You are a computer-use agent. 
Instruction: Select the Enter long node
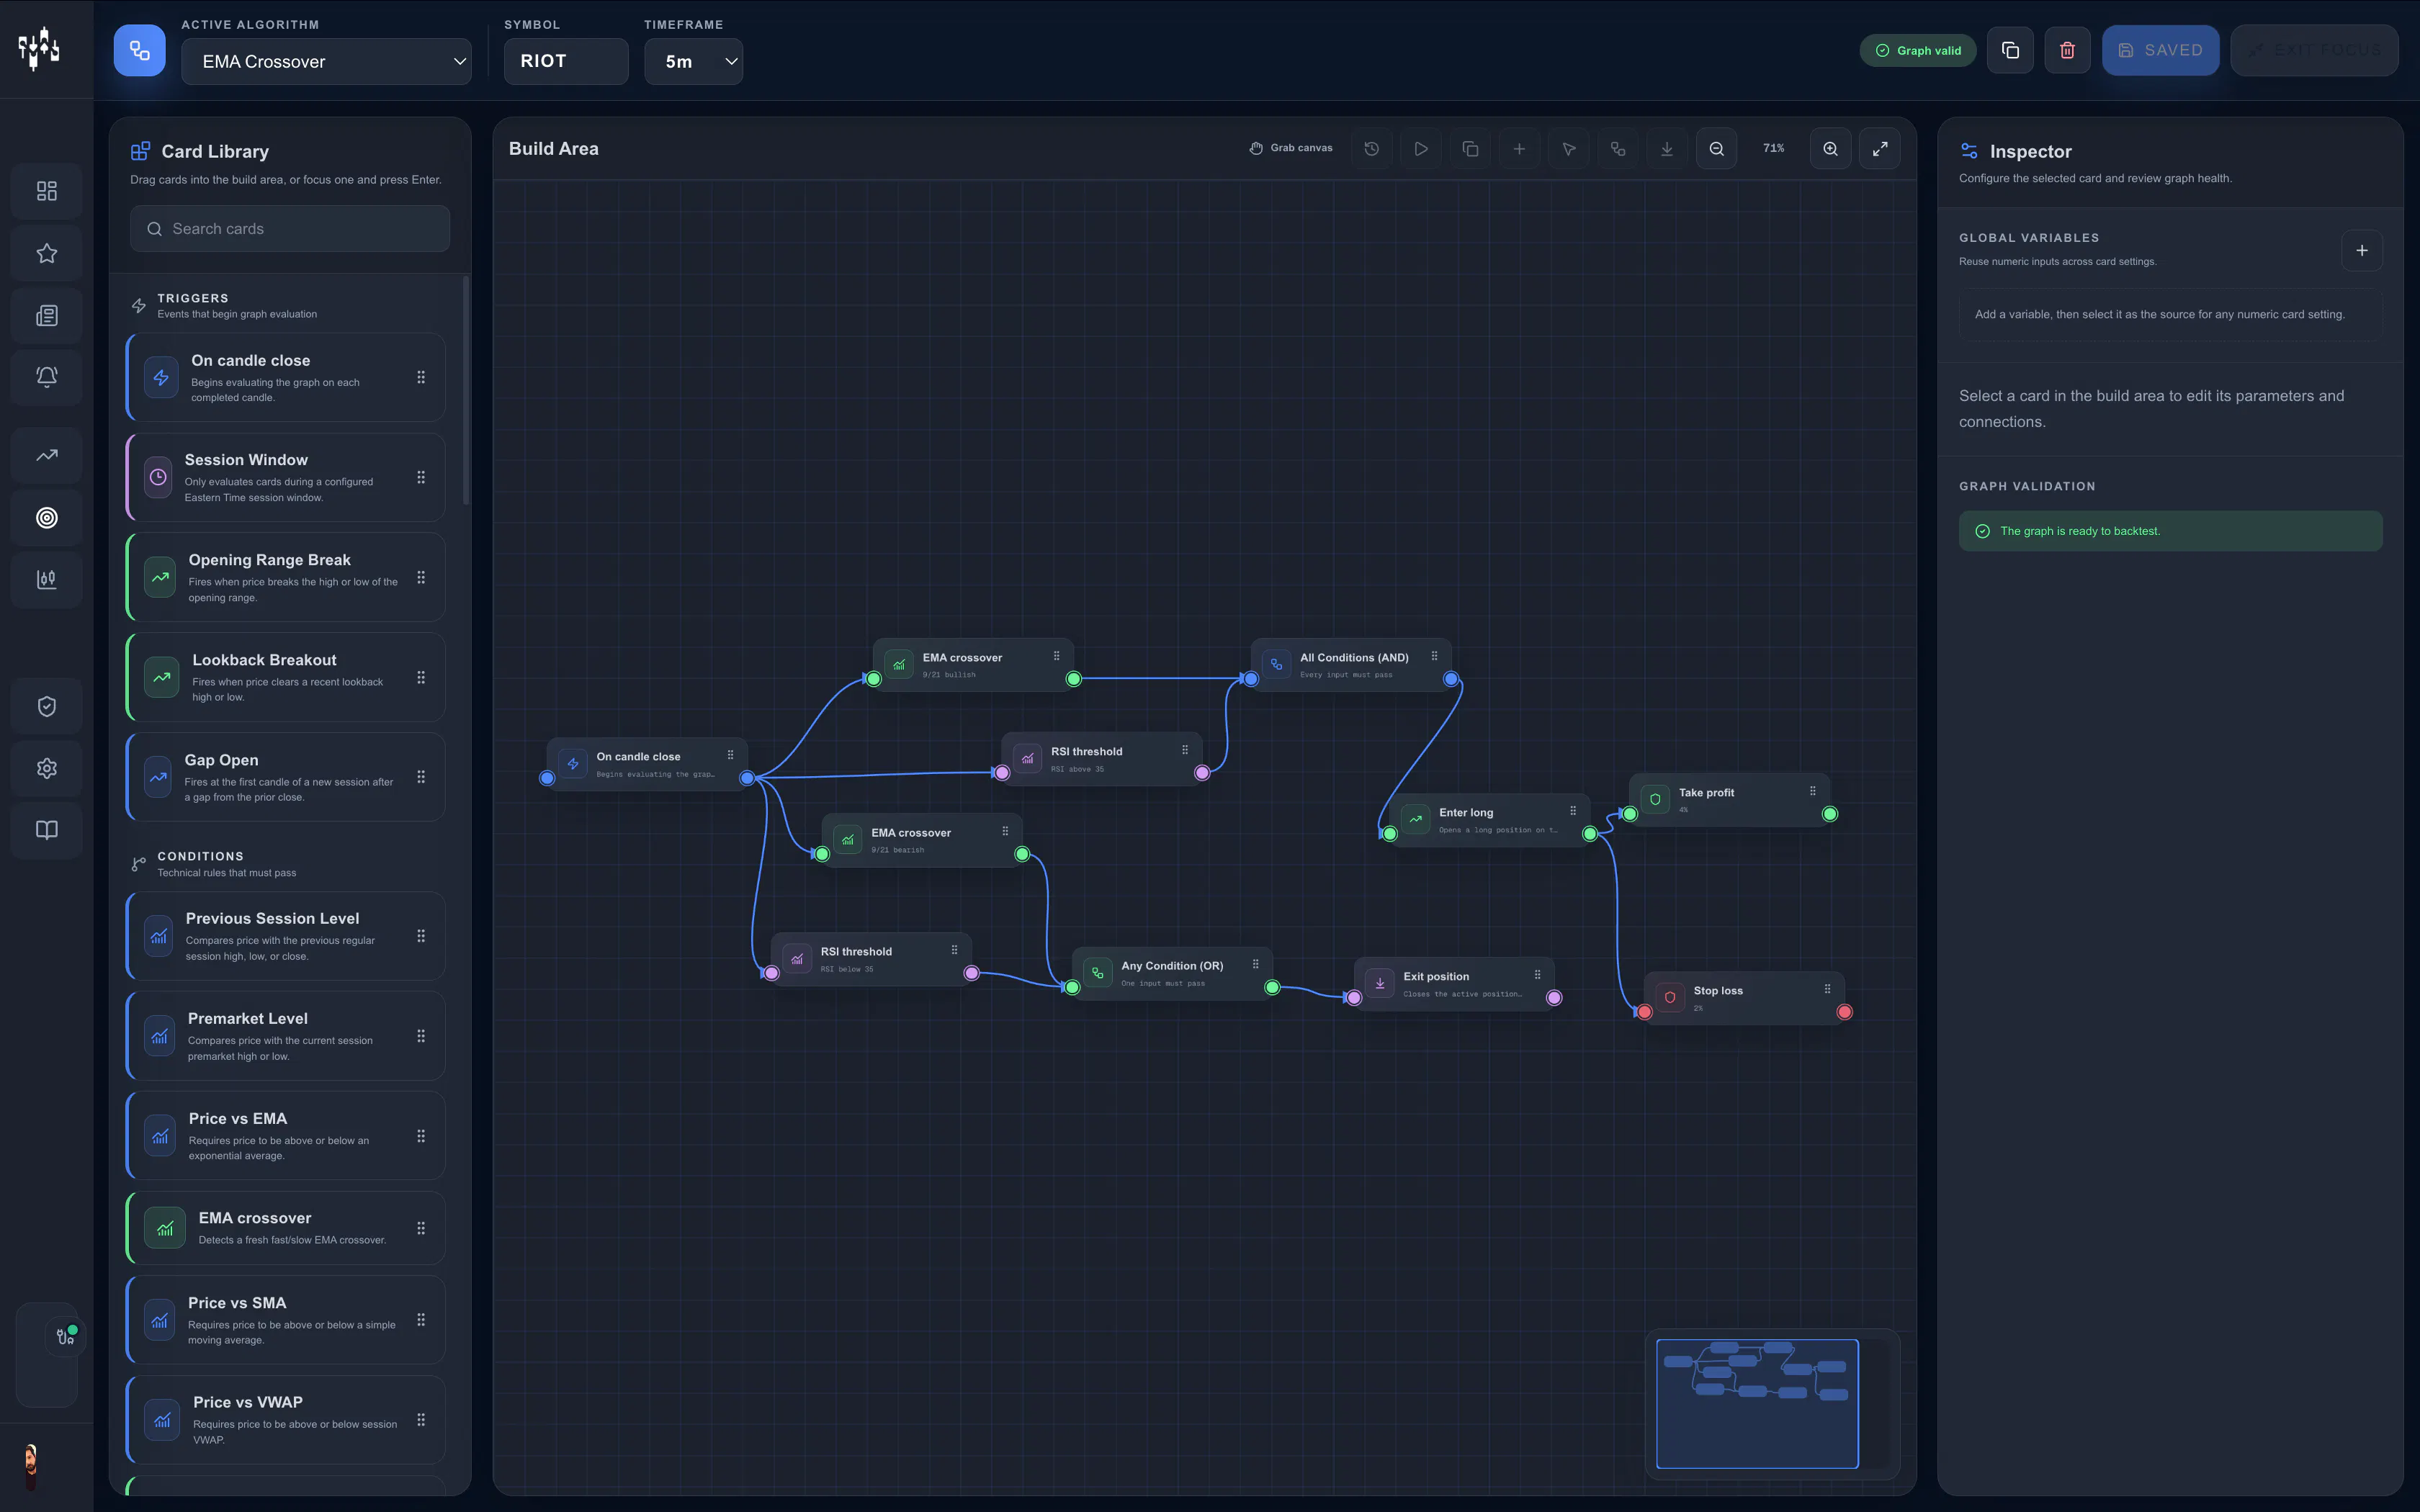1490,820
